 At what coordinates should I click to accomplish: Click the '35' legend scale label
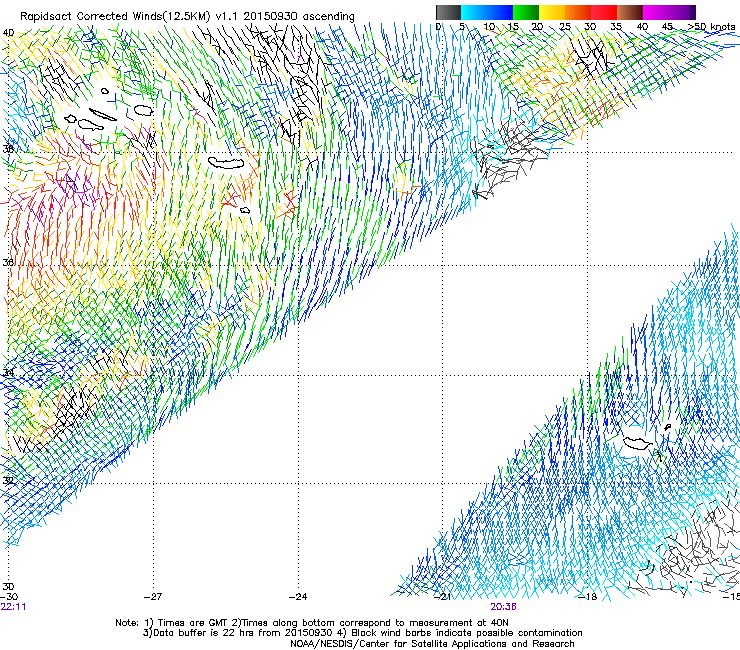(616, 26)
